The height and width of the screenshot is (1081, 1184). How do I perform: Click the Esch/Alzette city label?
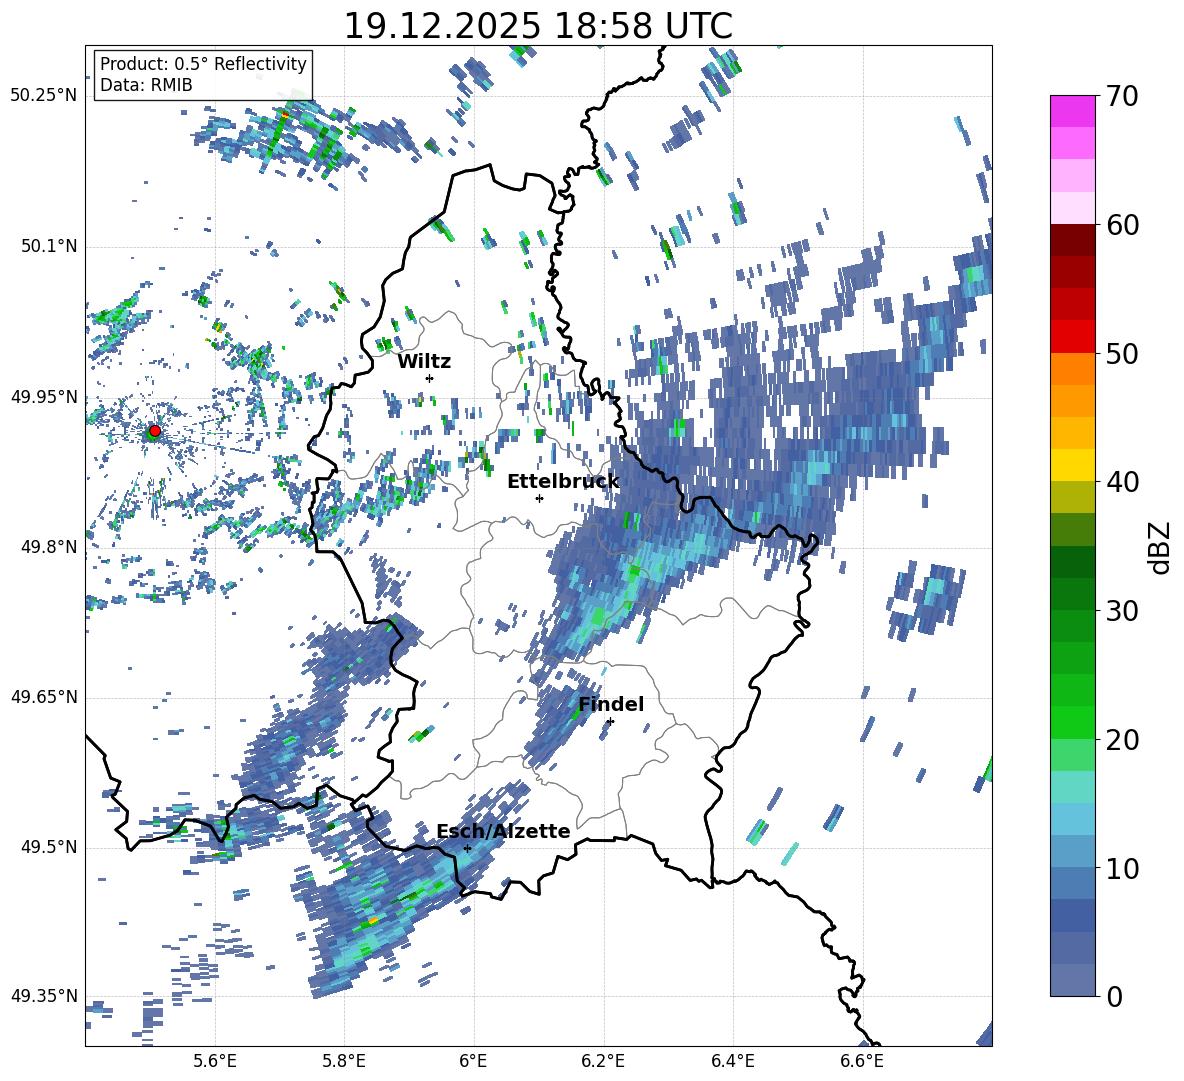pyautogui.click(x=503, y=831)
